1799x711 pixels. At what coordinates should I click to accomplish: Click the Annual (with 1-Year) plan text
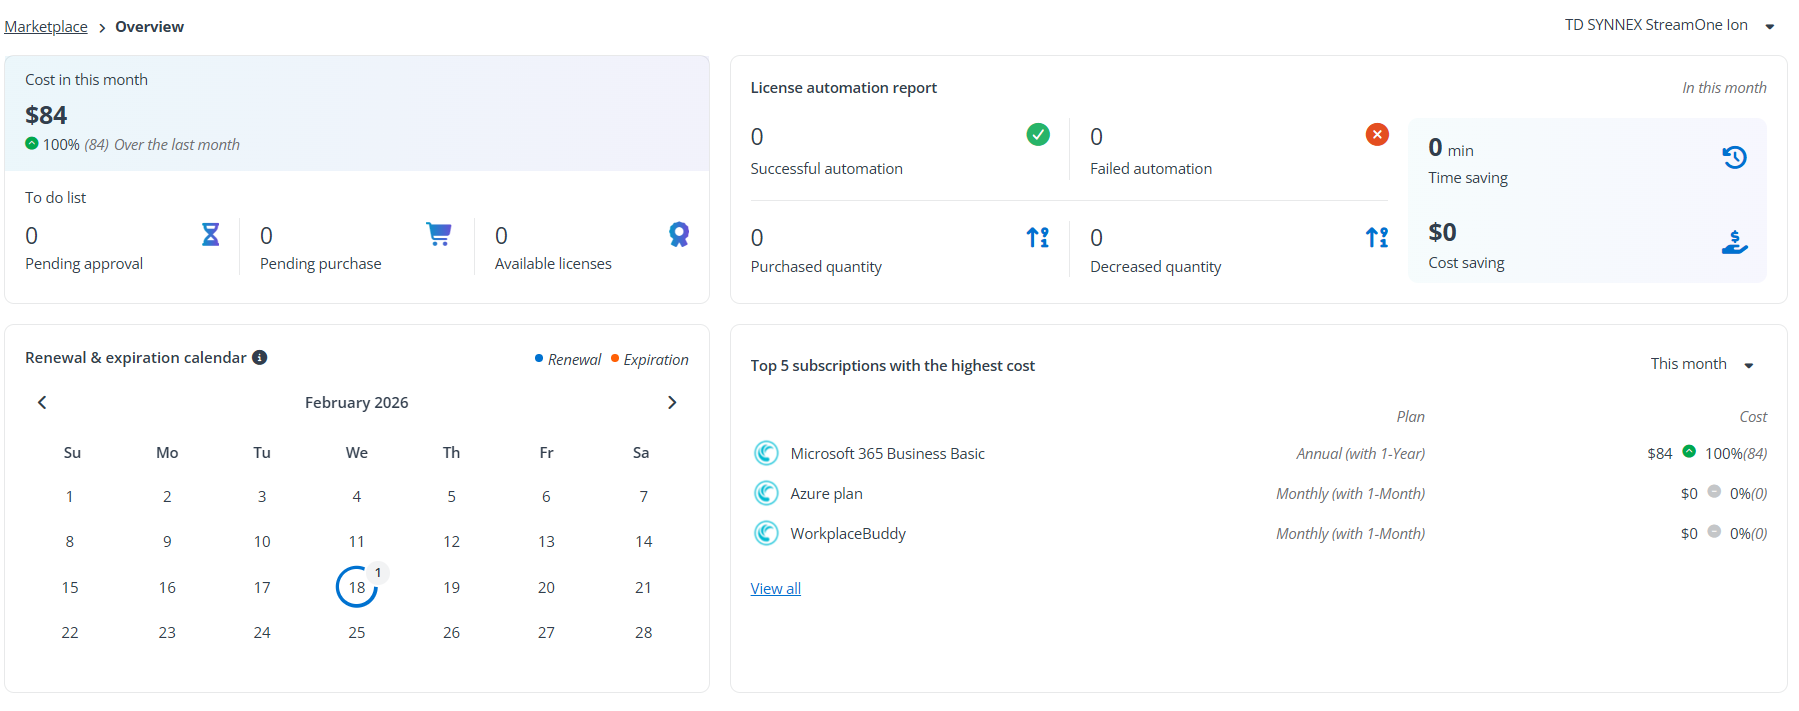point(1360,453)
